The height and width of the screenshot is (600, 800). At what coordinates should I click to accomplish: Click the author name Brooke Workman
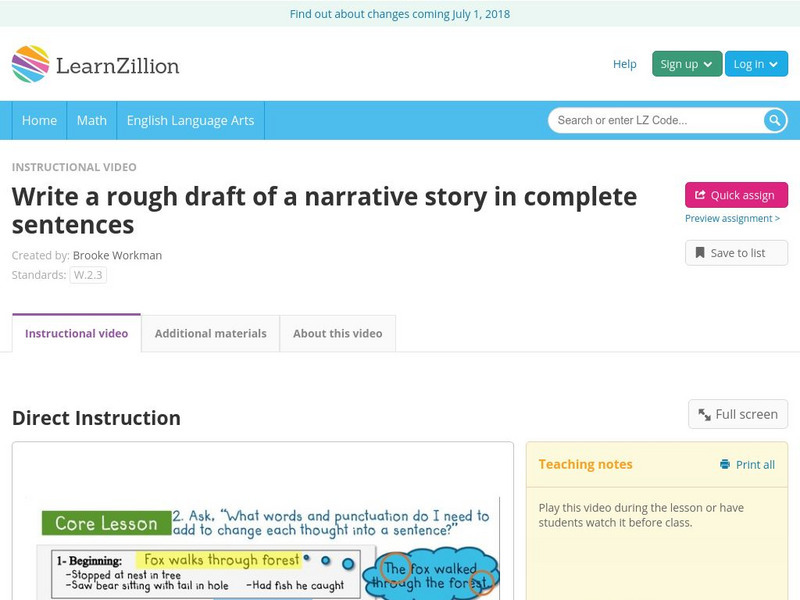click(117, 255)
